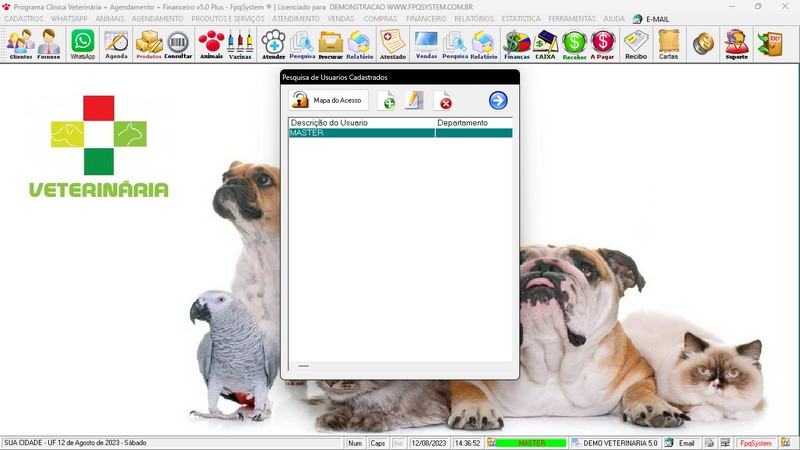The height and width of the screenshot is (450, 800).
Task: Open the Fornece suppliers icon
Action: (x=49, y=44)
